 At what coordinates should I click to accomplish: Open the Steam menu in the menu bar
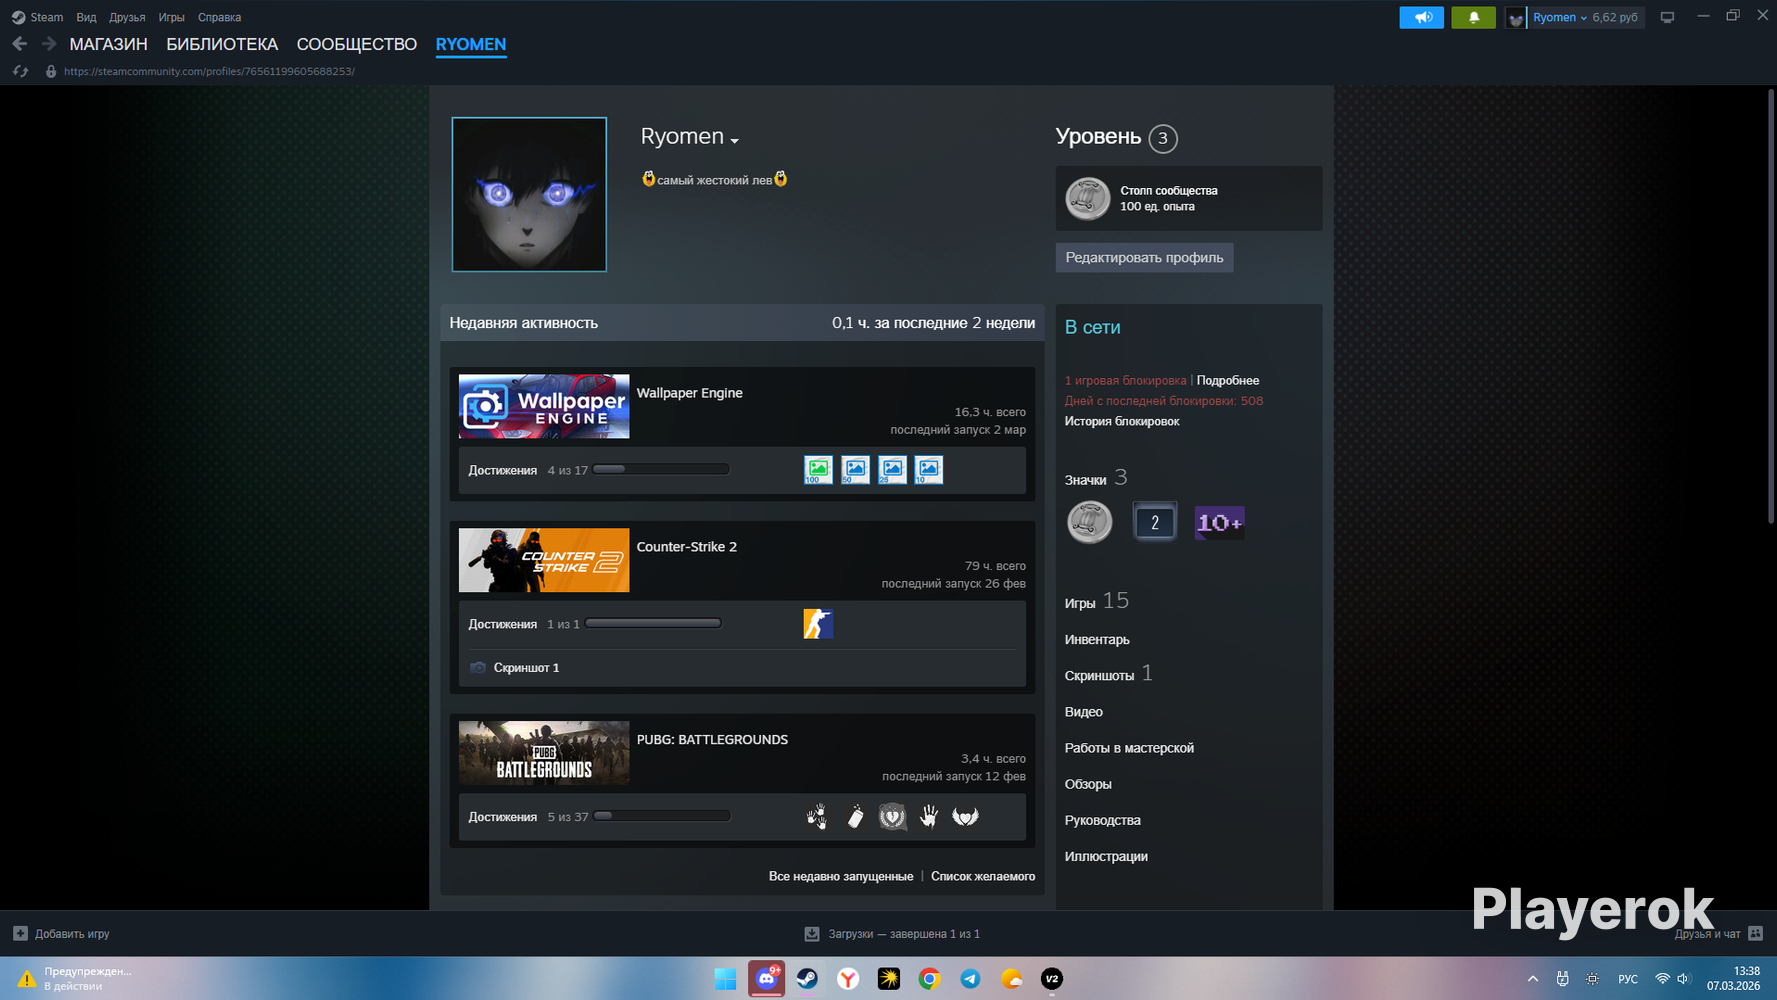[x=46, y=17]
